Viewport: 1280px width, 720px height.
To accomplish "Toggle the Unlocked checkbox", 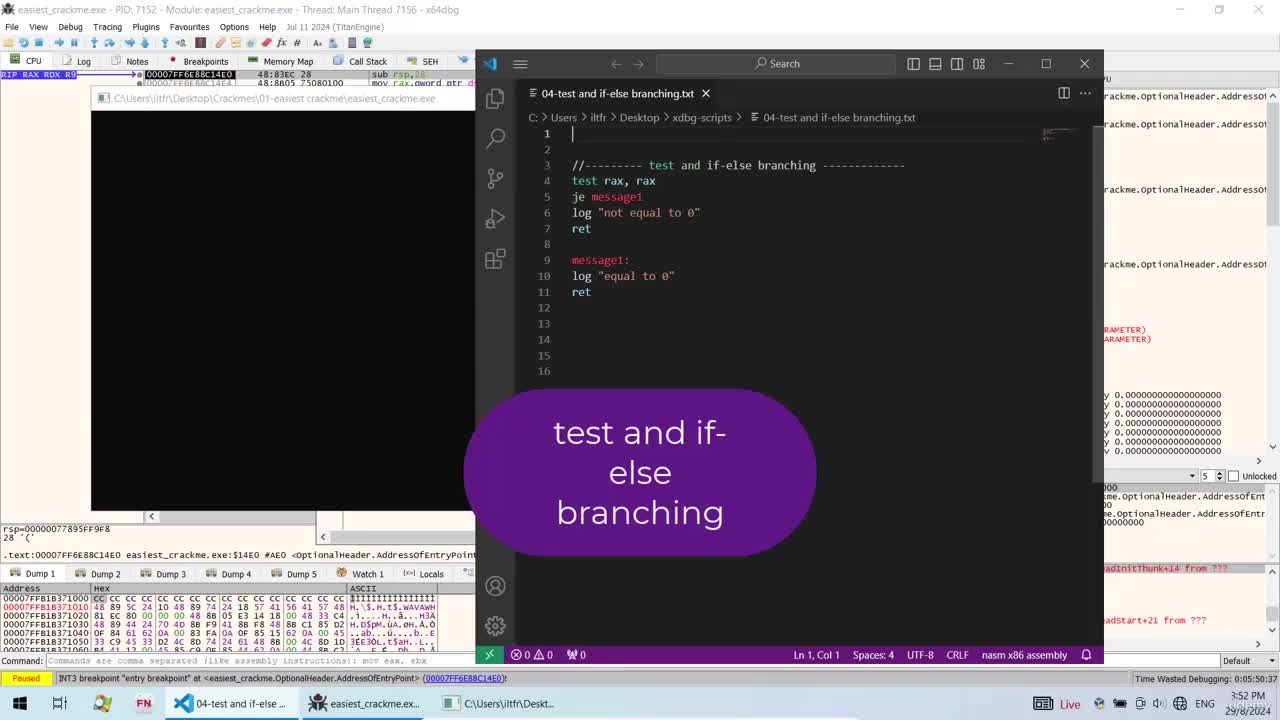I will (x=1233, y=476).
